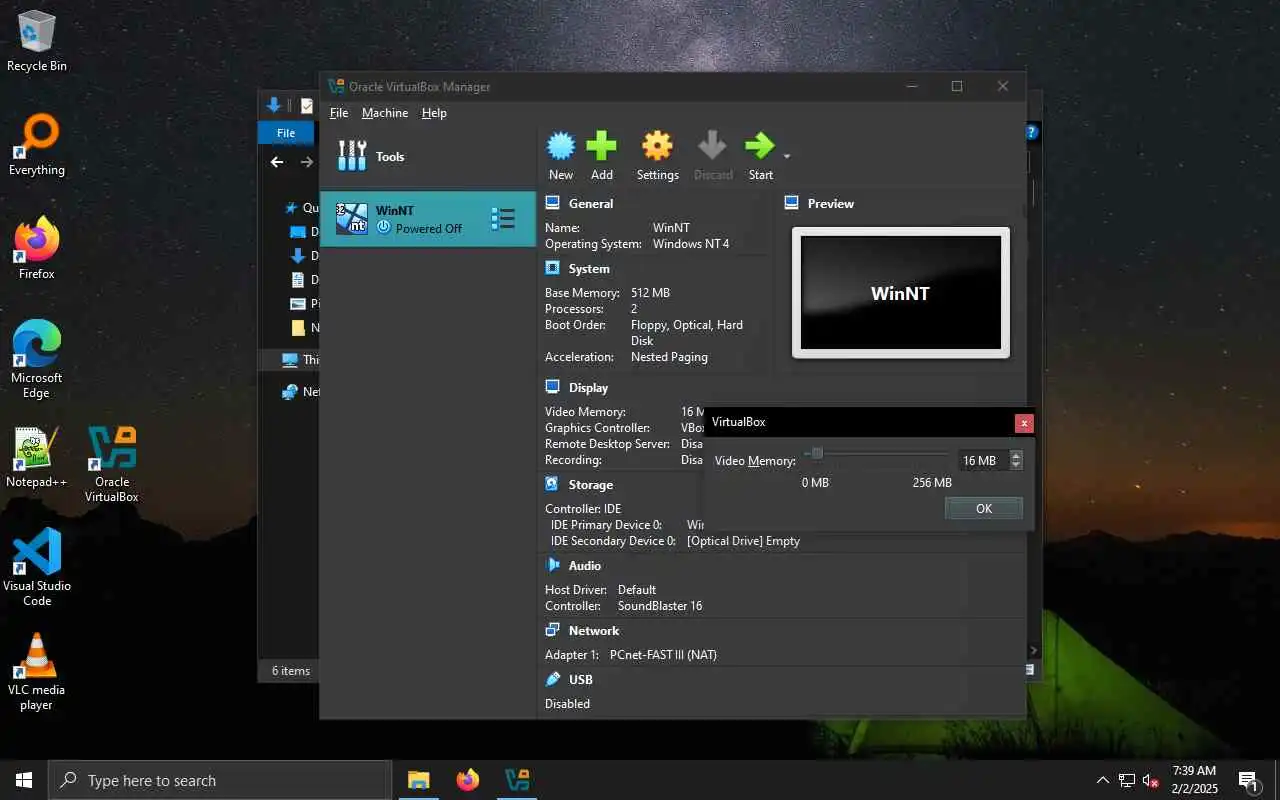Click the greyed Discard toolbar icon
This screenshot has height=800, width=1280.
713,147
